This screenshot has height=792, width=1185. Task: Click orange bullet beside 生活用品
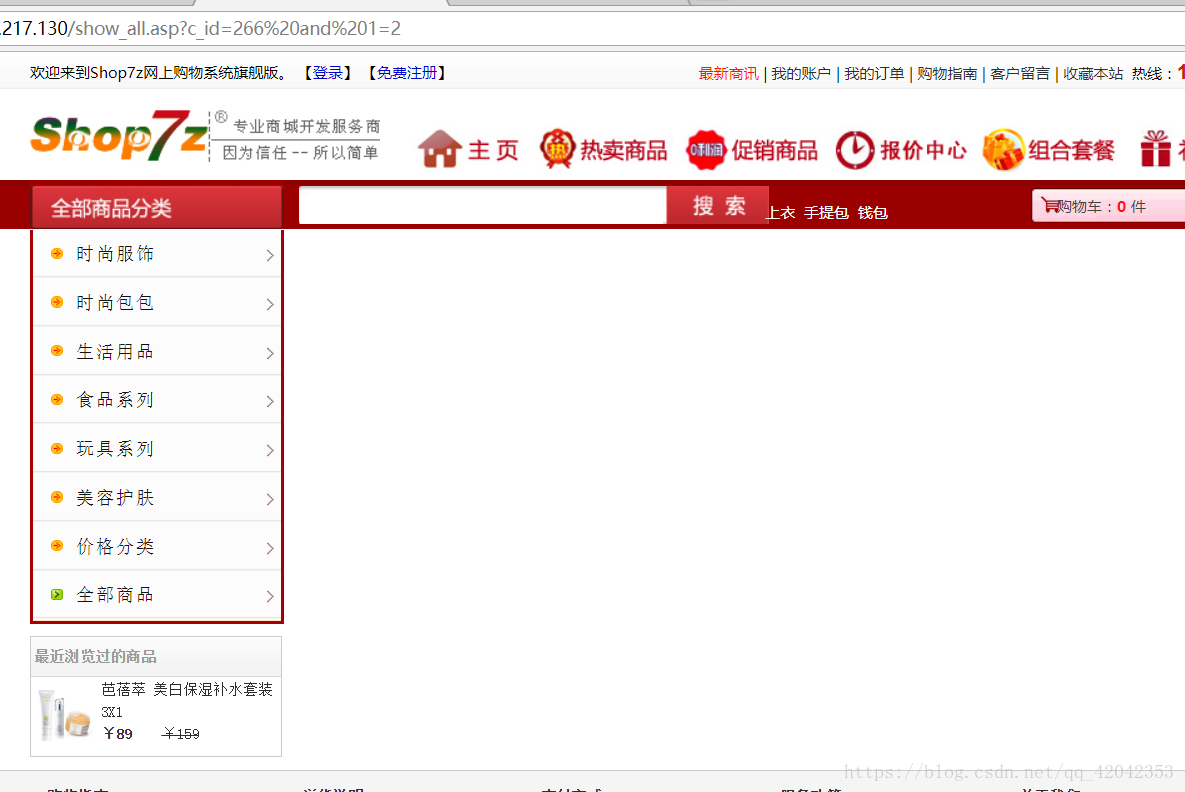[57, 351]
